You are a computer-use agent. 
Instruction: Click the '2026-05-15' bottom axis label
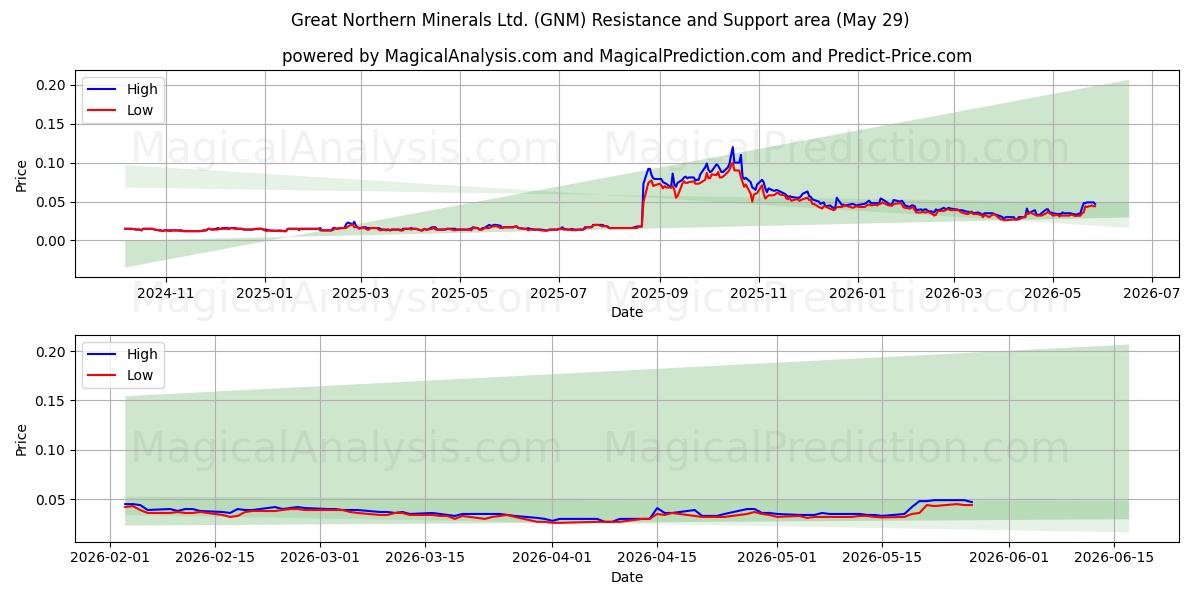[883, 558]
